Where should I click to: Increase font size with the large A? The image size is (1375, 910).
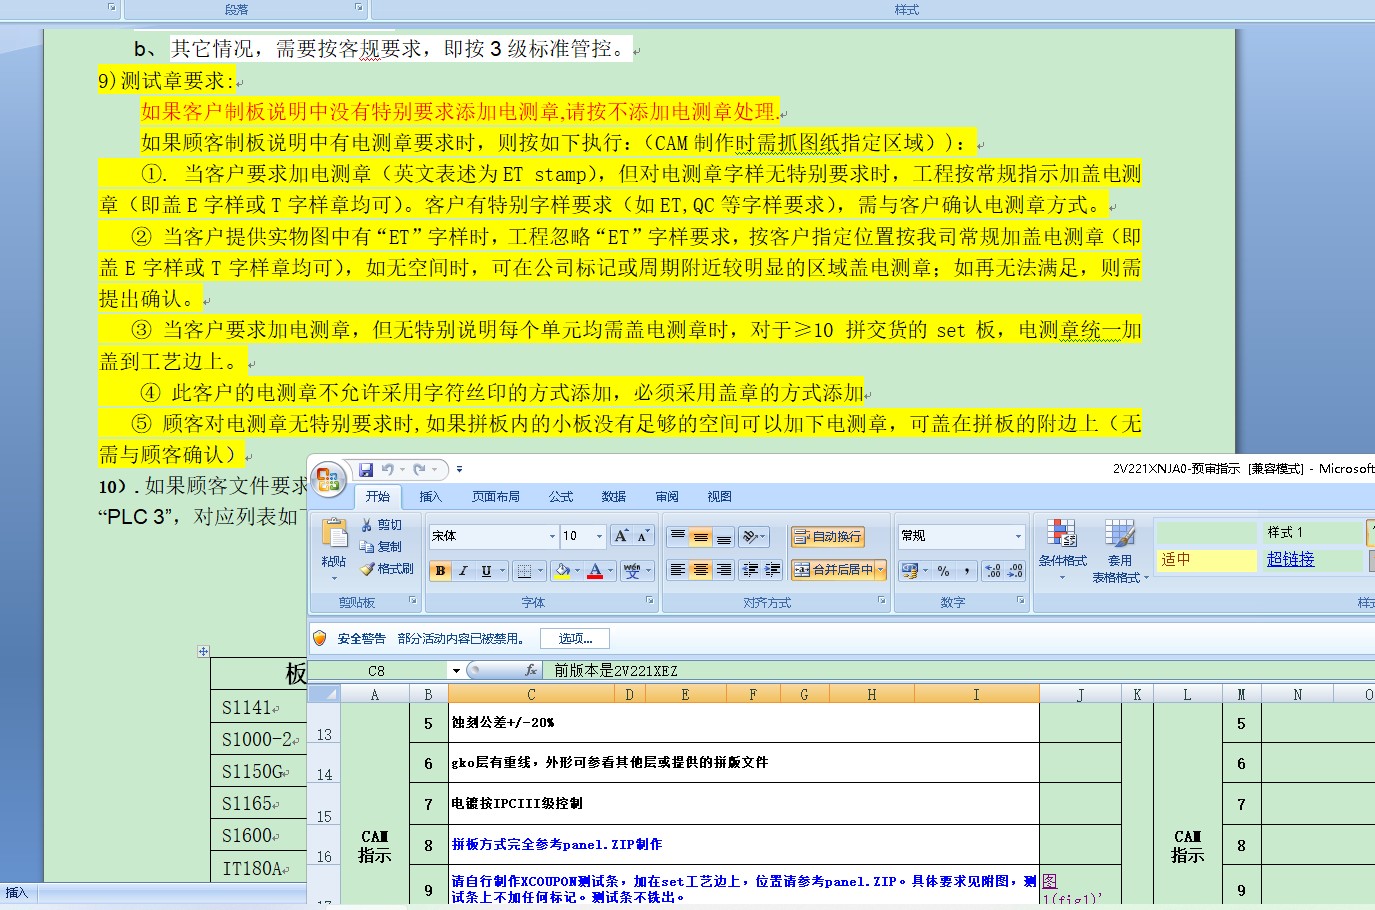point(621,536)
